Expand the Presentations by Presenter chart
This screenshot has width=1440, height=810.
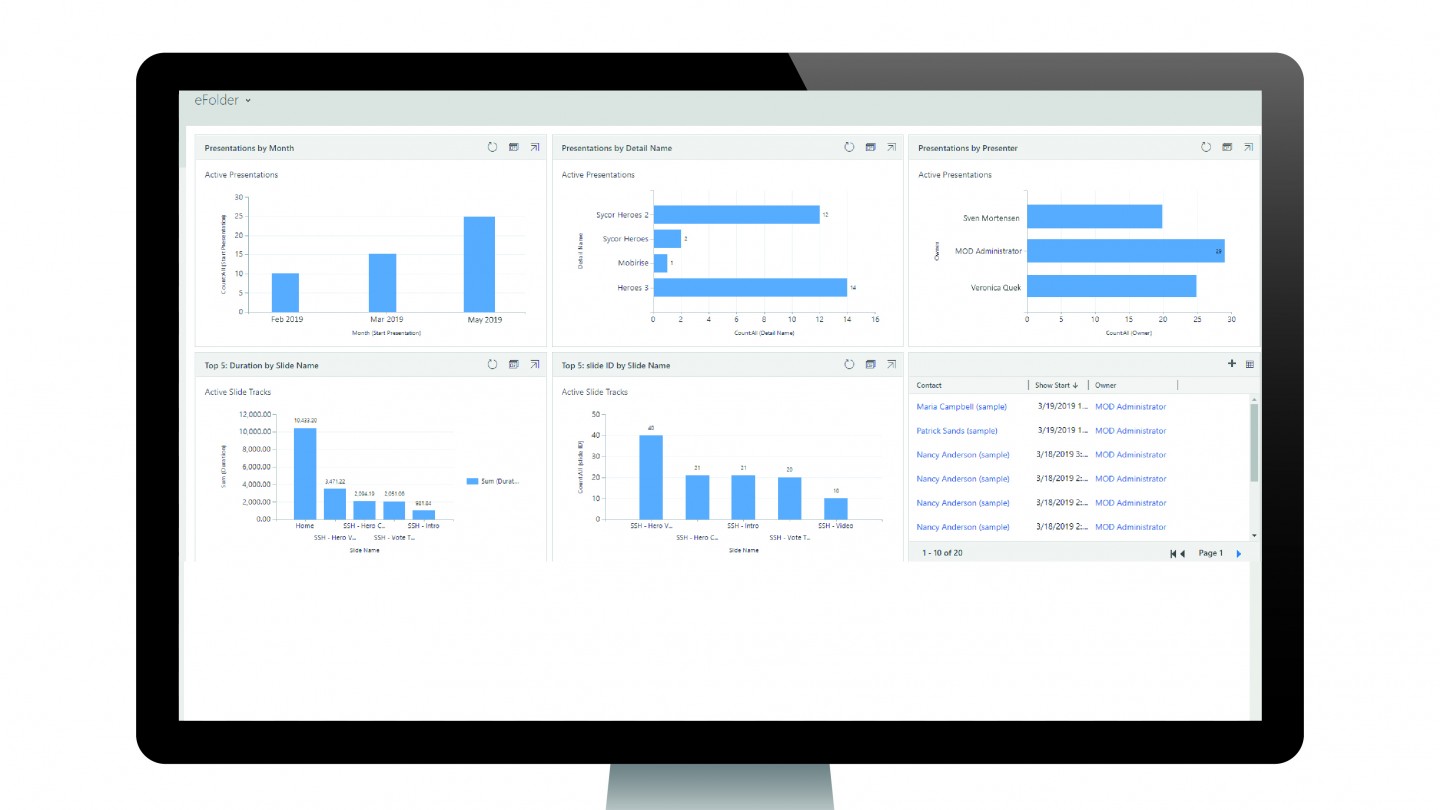pyautogui.click(x=1248, y=147)
